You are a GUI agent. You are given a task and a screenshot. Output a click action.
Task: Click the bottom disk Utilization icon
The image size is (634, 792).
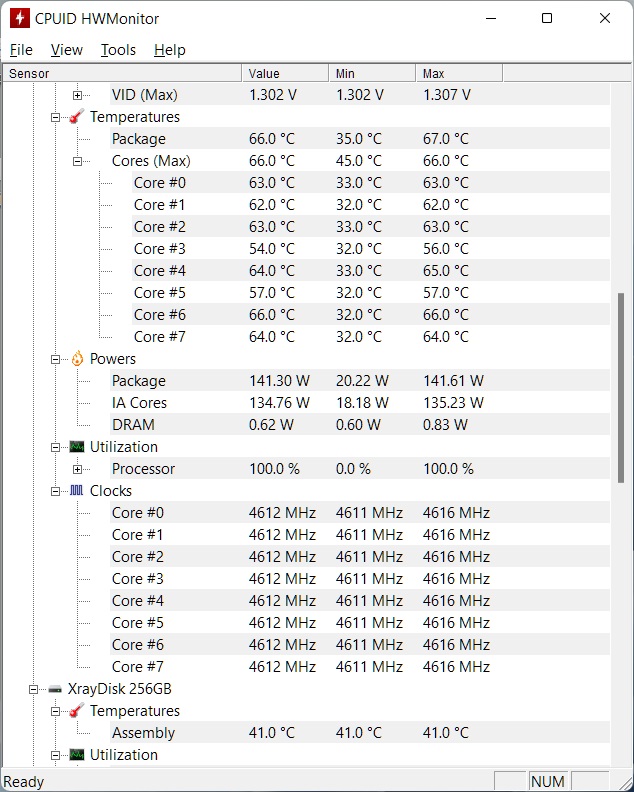(x=77, y=755)
